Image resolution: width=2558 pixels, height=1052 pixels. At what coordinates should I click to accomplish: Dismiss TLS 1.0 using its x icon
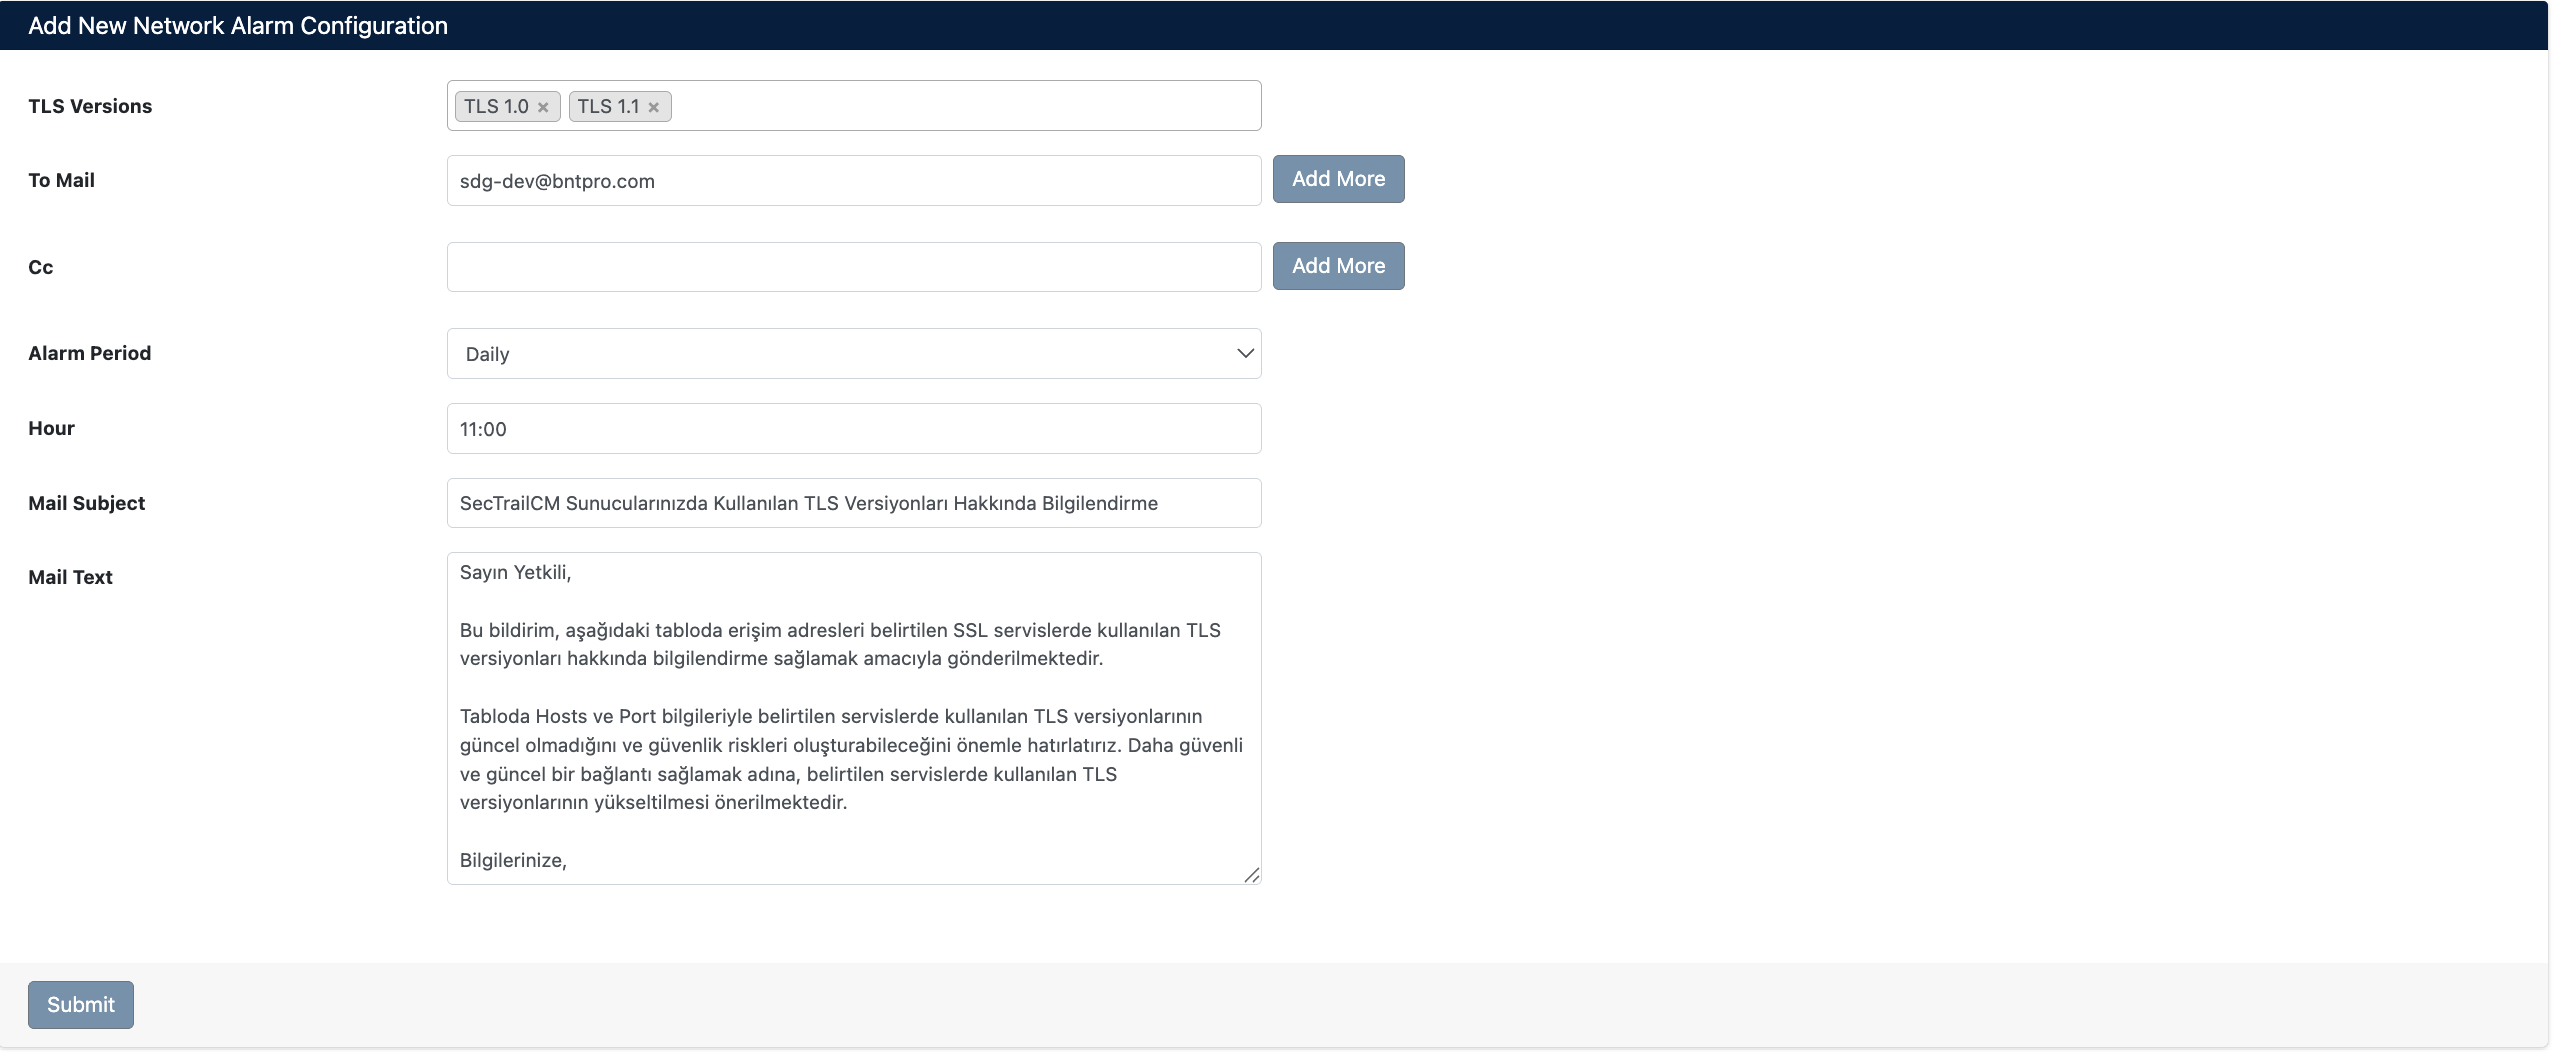[543, 106]
